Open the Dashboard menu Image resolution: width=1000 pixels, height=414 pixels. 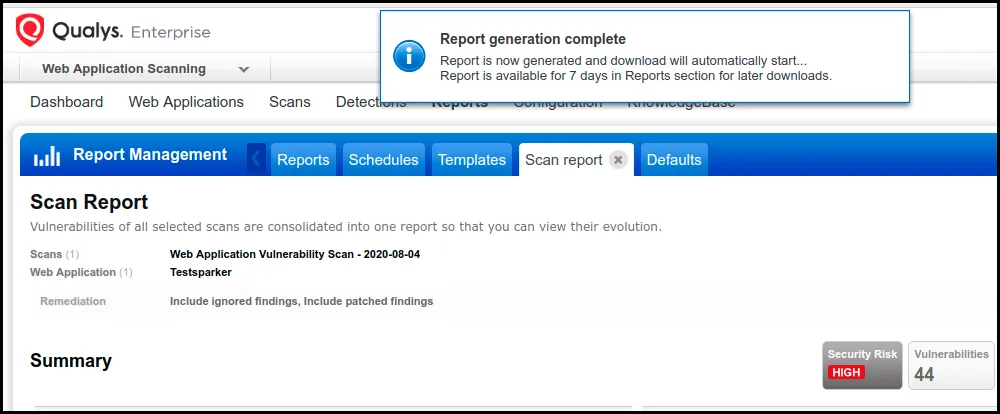tap(66, 102)
